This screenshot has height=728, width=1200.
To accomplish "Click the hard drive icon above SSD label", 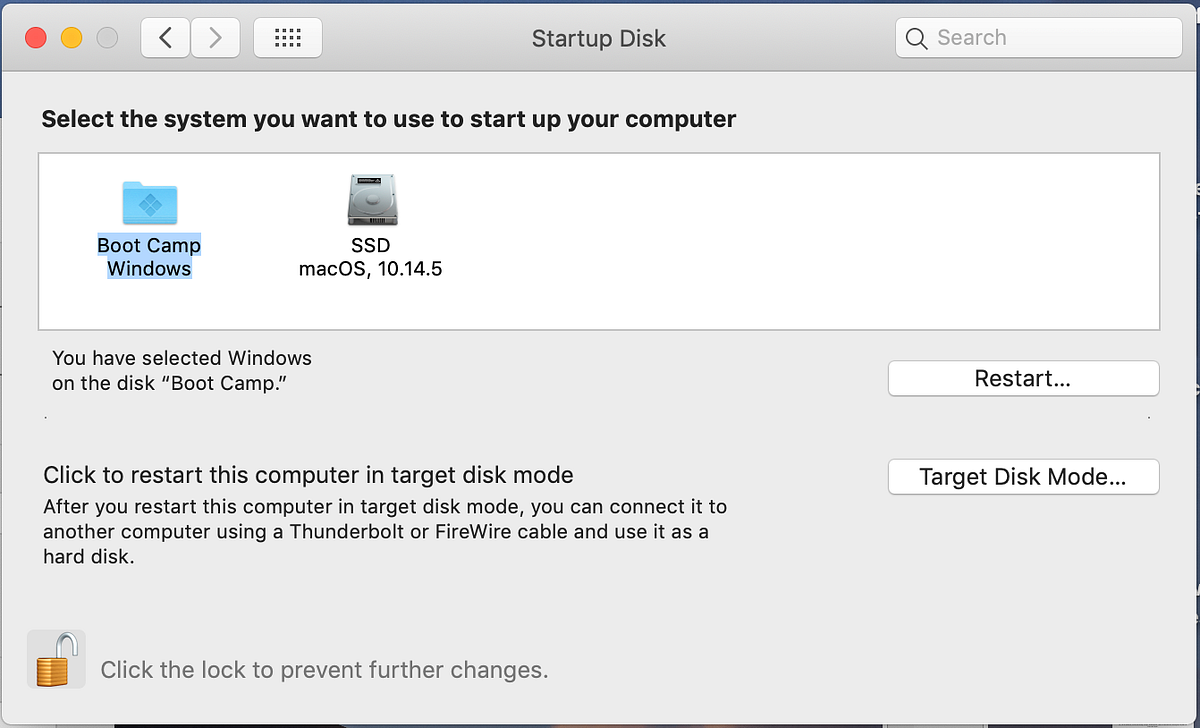I will 371,199.
